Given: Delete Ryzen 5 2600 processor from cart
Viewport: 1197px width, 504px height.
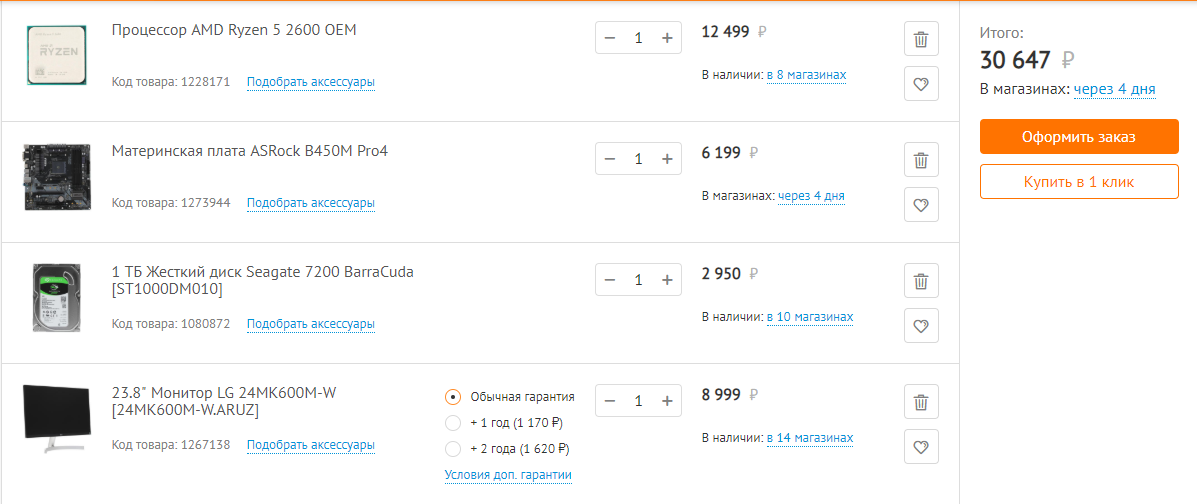Looking at the screenshot, I should [x=921, y=40].
